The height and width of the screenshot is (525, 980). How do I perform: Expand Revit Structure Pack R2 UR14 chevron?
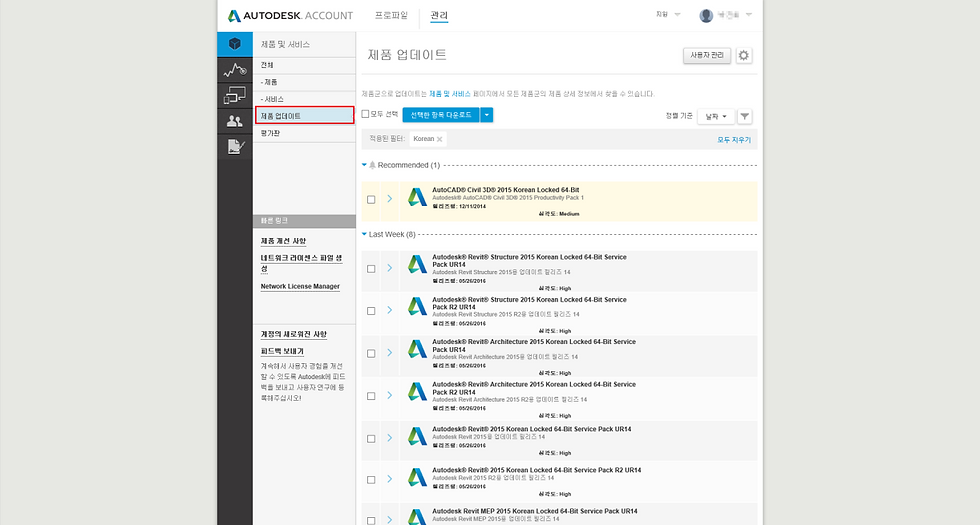389,310
